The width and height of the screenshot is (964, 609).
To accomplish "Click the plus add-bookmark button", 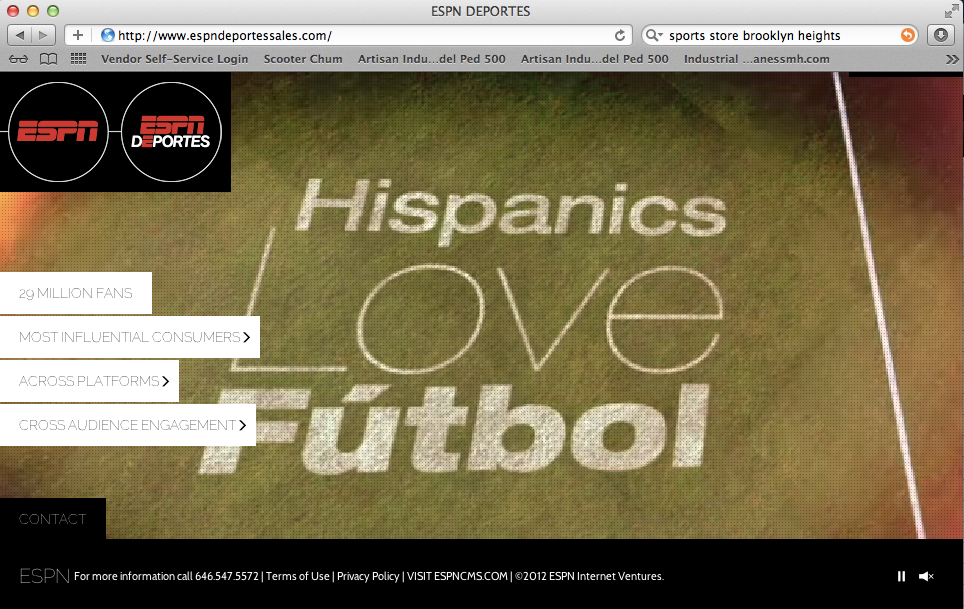I will (x=77, y=35).
